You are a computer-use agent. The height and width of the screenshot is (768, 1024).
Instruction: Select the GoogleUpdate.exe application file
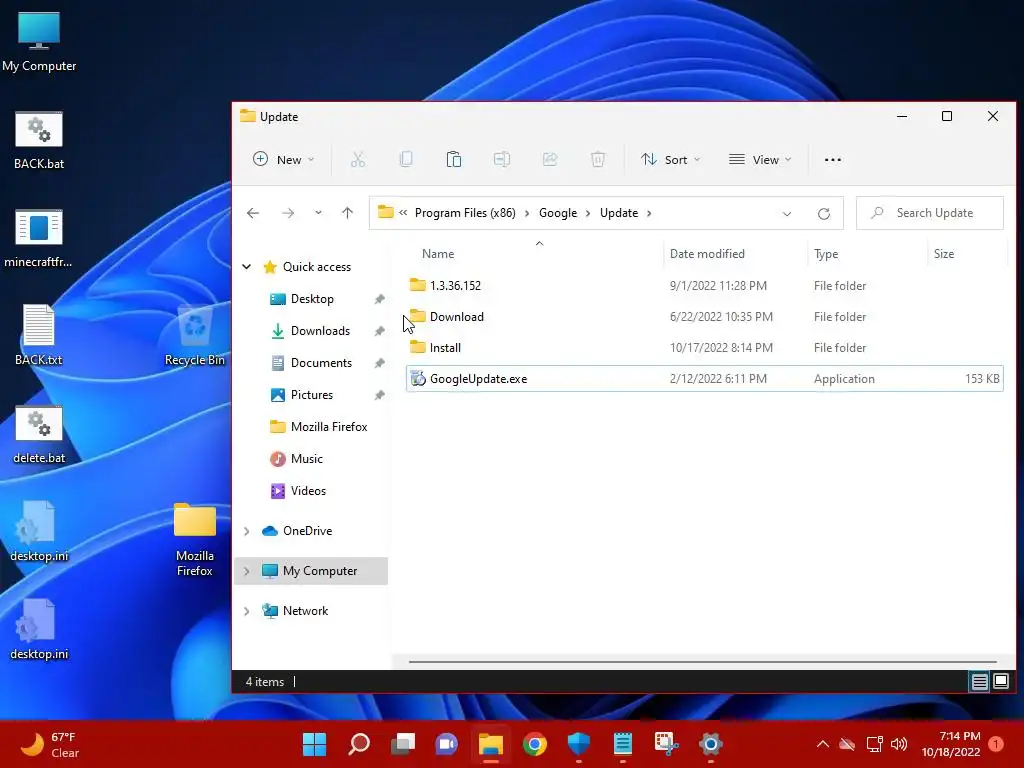(x=705, y=379)
